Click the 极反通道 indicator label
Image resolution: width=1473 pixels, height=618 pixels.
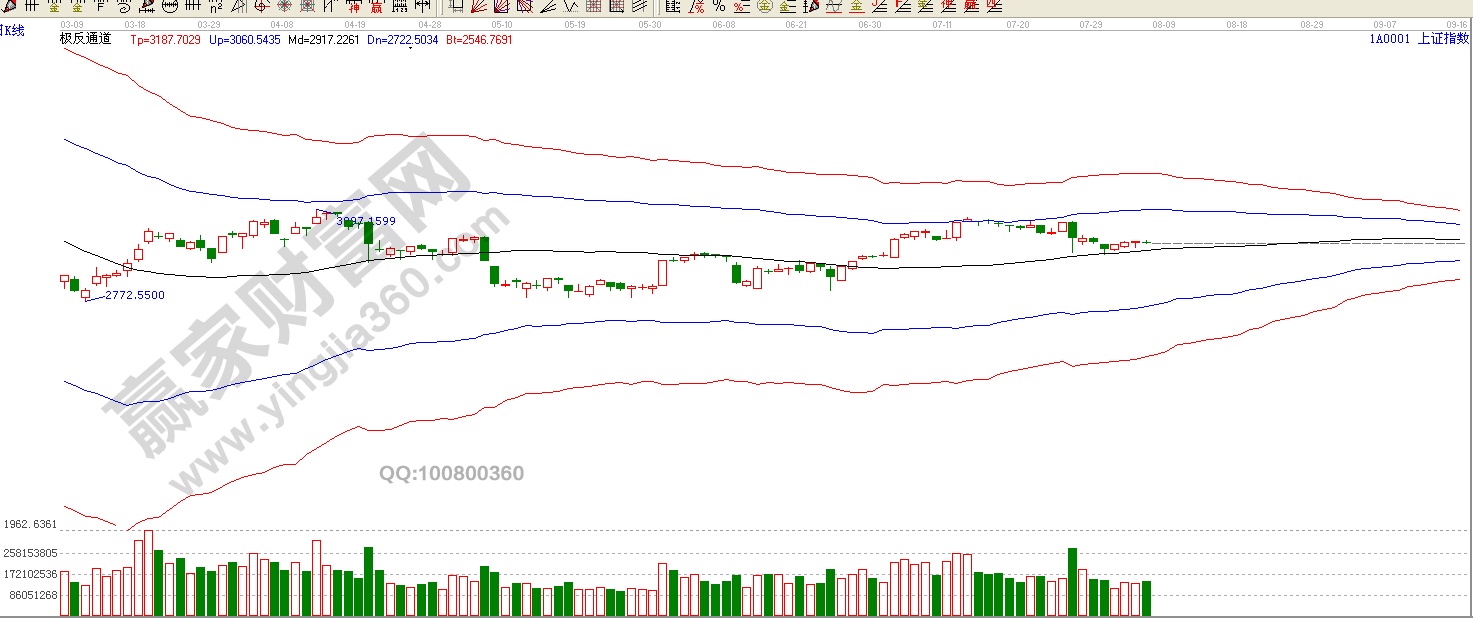pyautogui.click(x=86, y=39)
